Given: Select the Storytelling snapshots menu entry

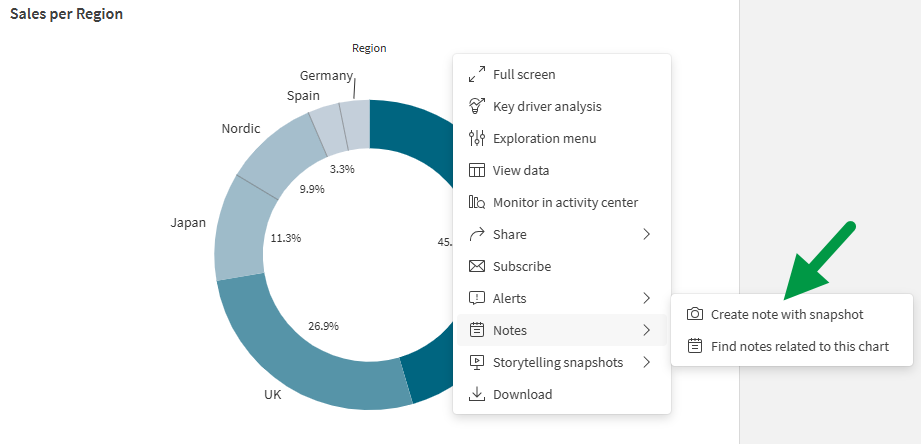Looking at the screenshot, I should coord(557,362).
